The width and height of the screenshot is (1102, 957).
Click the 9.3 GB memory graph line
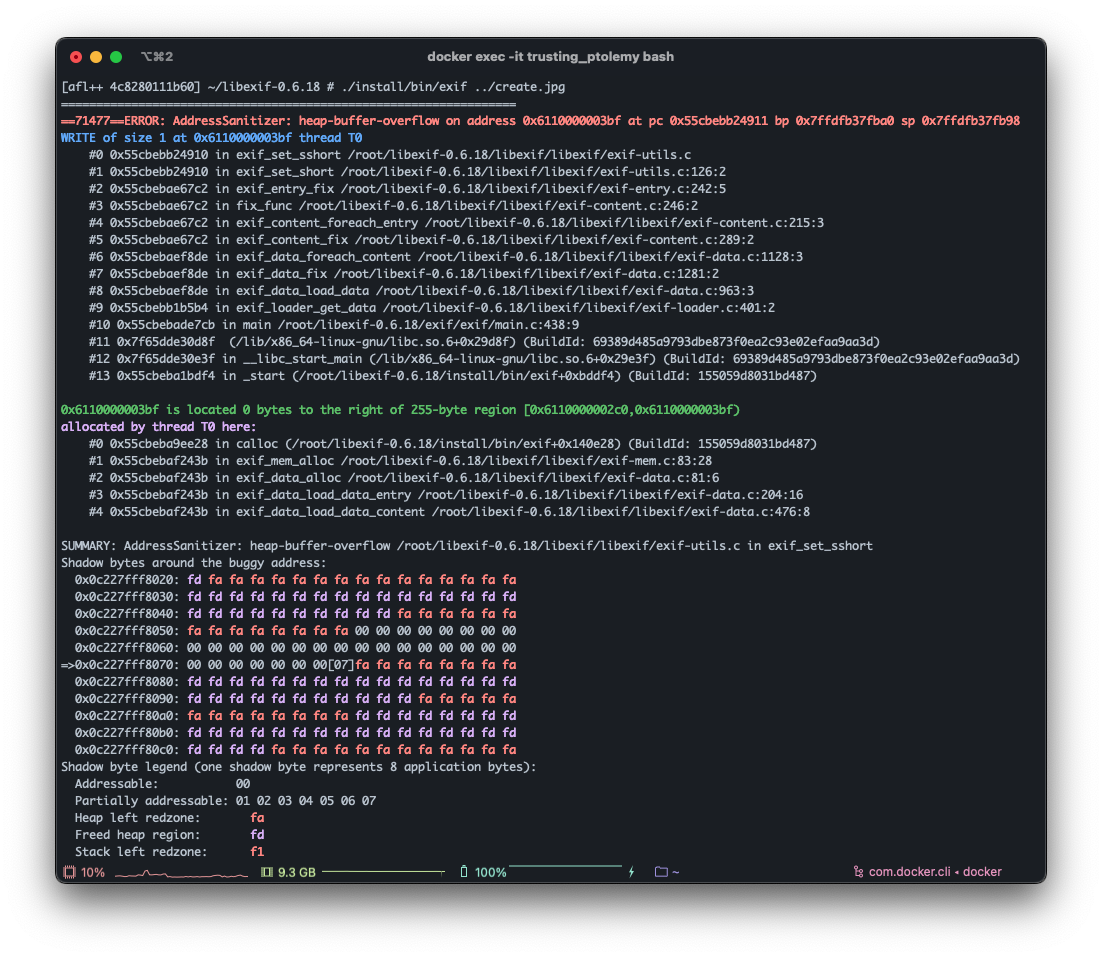383,872
